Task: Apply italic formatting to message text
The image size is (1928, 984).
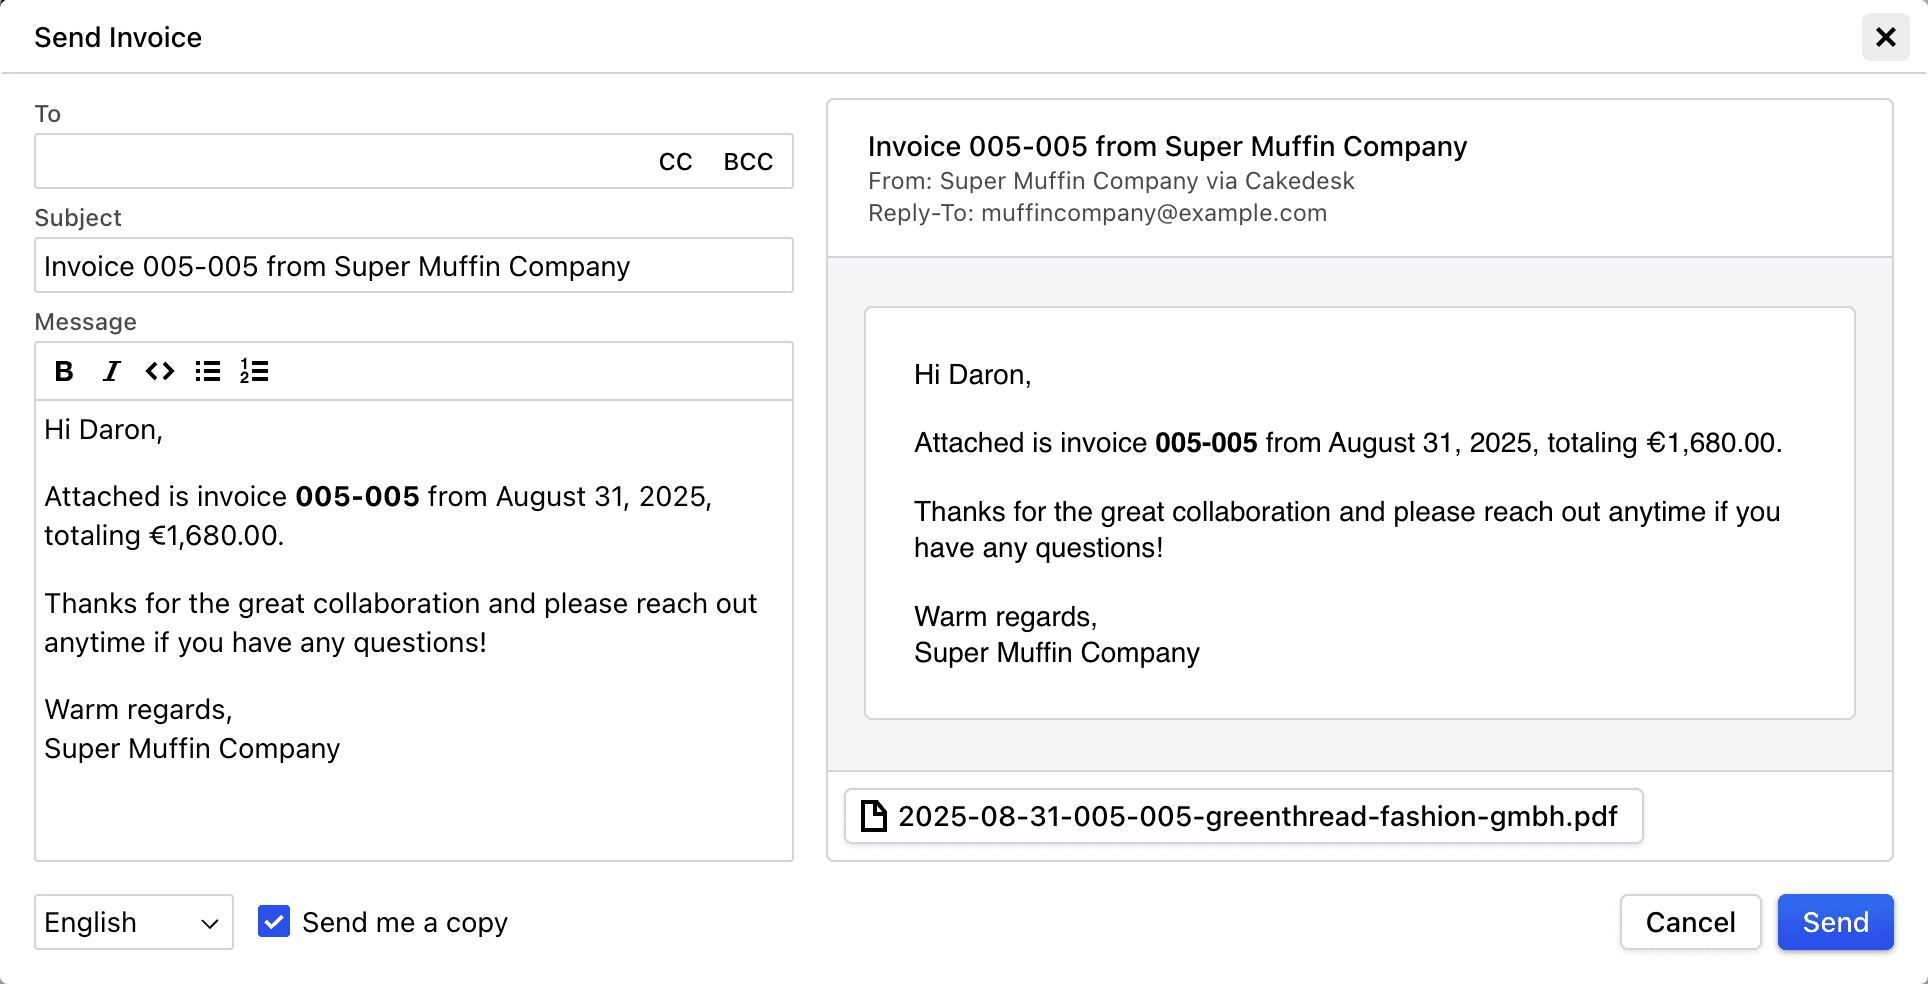Action: 111,371
